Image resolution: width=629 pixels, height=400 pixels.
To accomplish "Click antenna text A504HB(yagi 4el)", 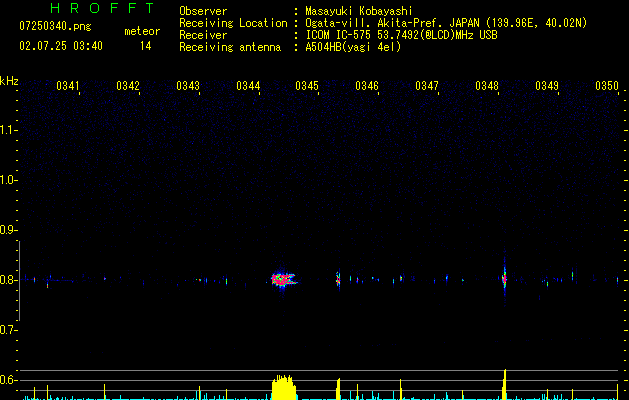I will tap(353, 47).
